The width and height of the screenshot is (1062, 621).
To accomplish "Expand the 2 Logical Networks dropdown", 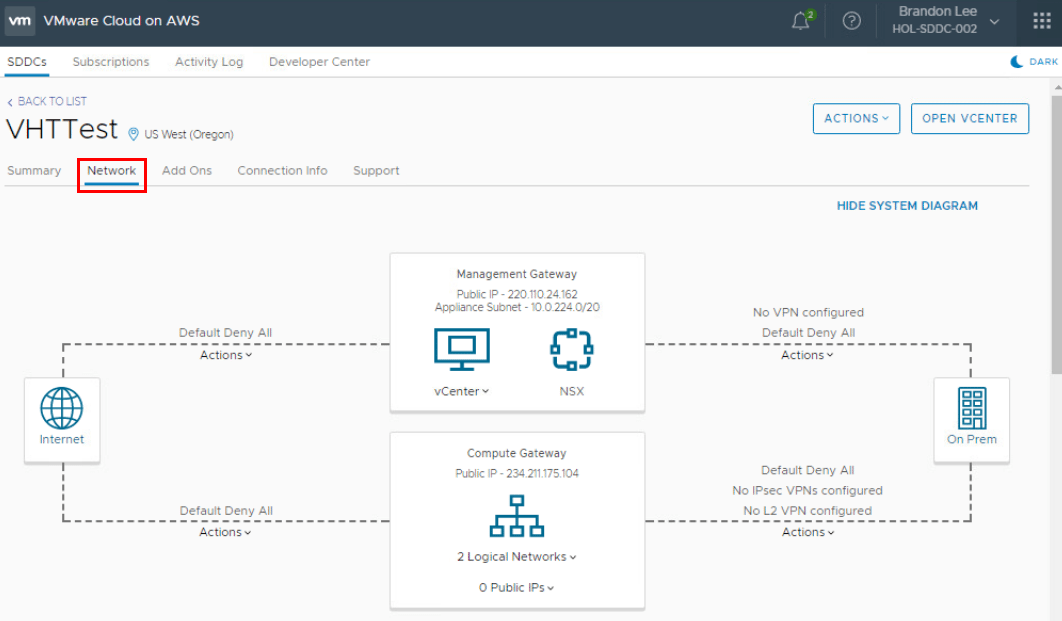I will [516, 557].
